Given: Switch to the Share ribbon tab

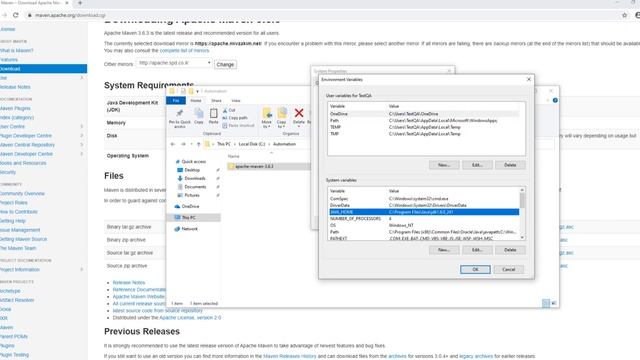Looking at the screenshot, I should (216, 100).
